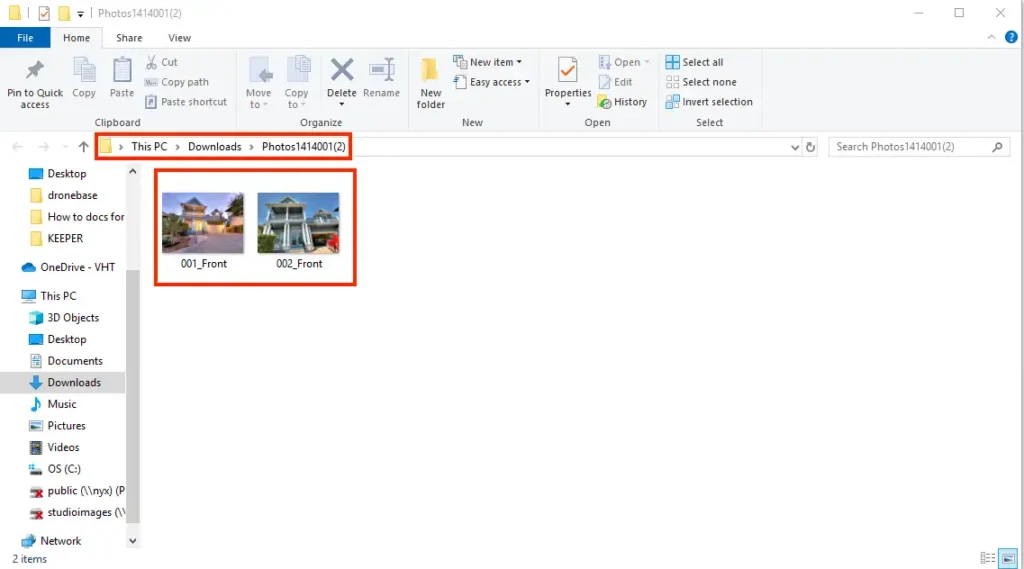This screenshot has height=569, width=1024.
Task: Switch to the Share ribbon tab
Action: click(129, 38)
